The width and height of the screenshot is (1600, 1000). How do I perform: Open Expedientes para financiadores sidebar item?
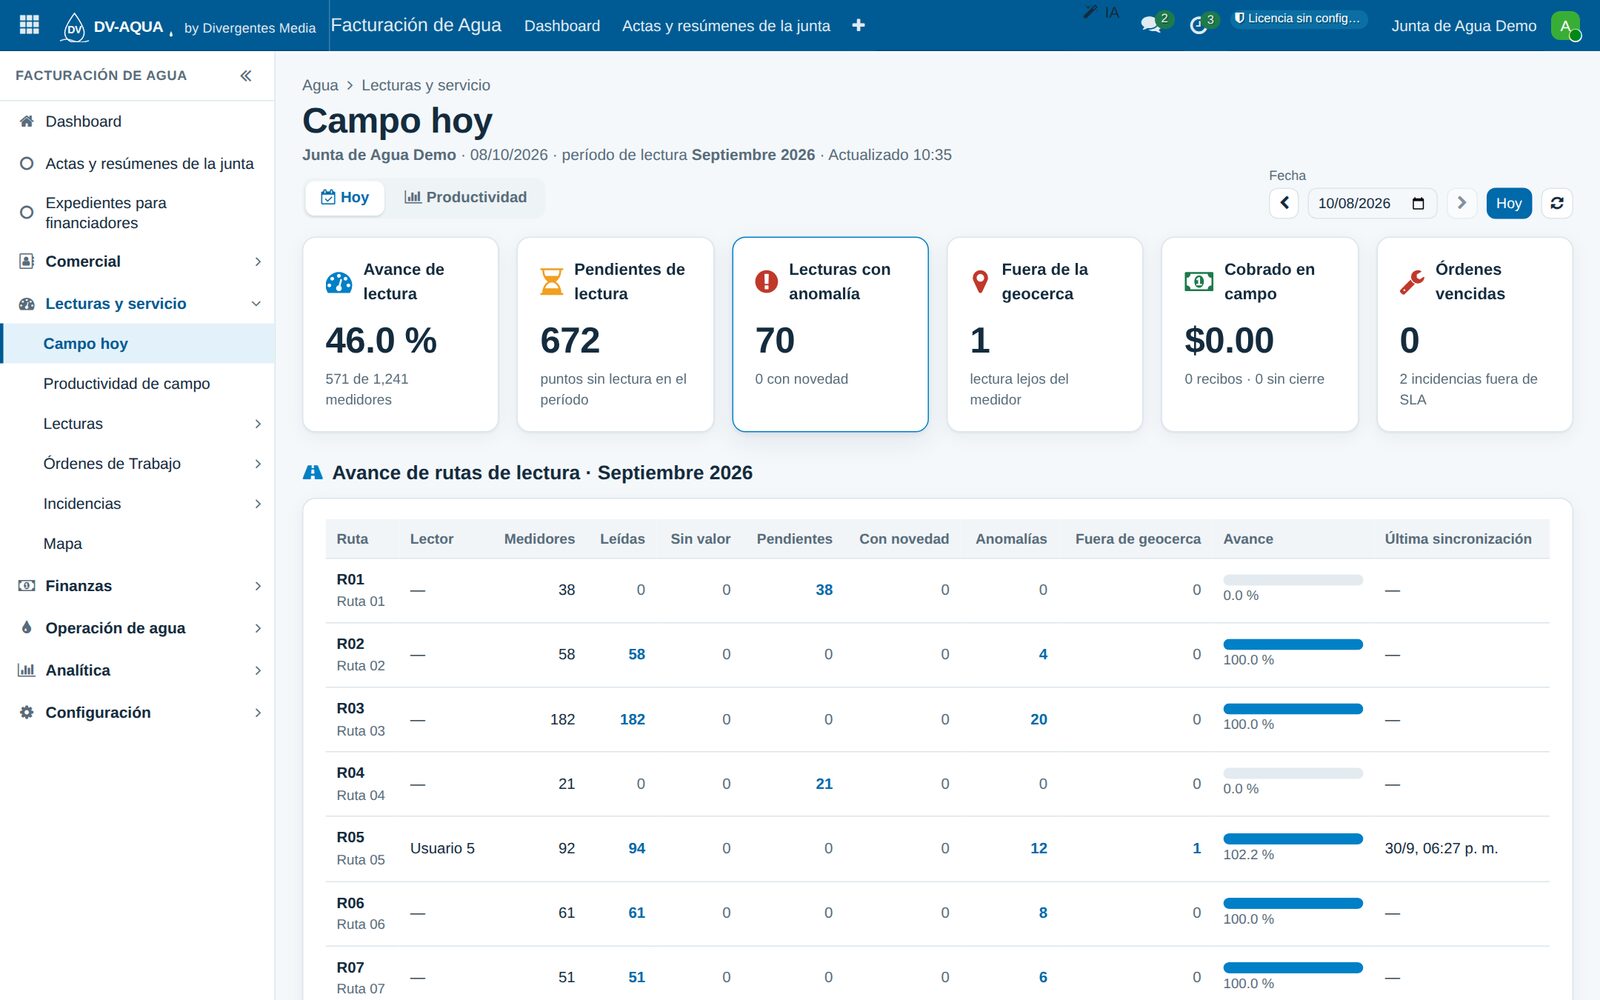(x=137, y=212)
